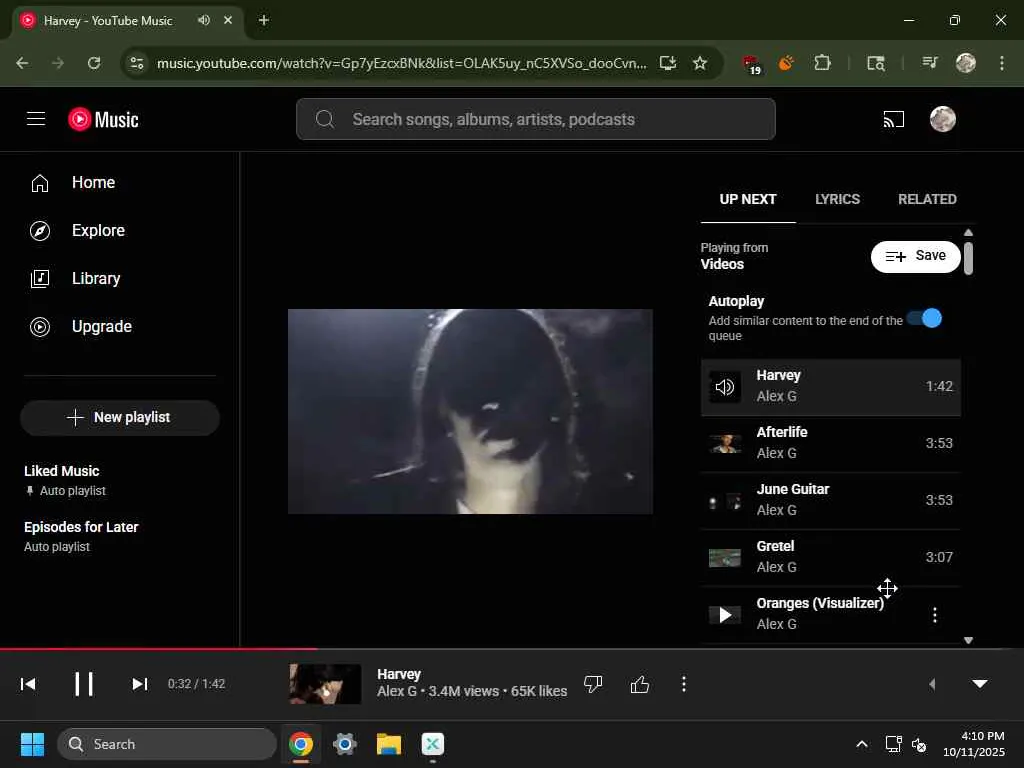Skip to the next track
The height and width of the screenshot is (768, 1024).
pyautogui.click(x=140, y=684)
